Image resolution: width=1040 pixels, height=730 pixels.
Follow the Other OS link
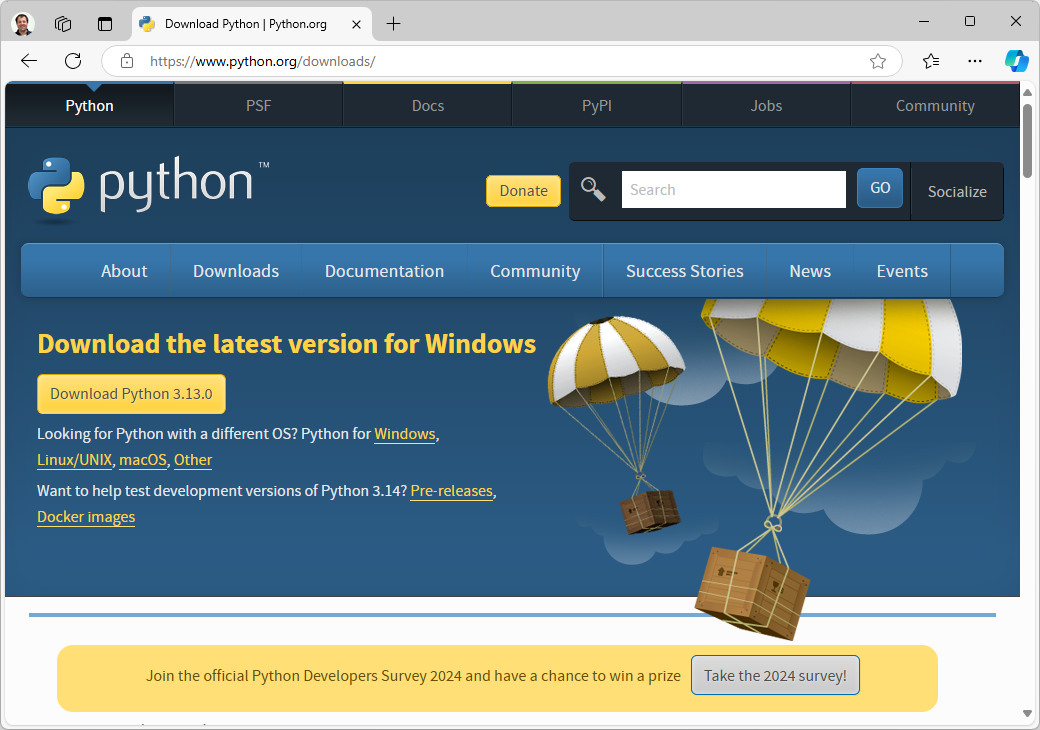coord(193,460)
